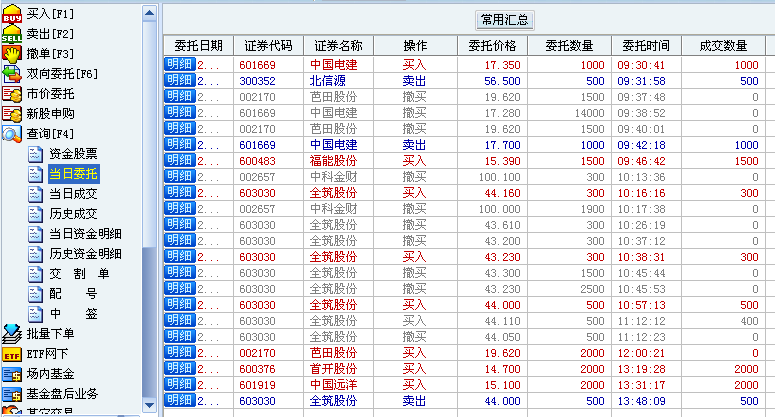775x417 pixels.
Task: Click the document icon beside 当日委托
Action: tap(35, 174)
